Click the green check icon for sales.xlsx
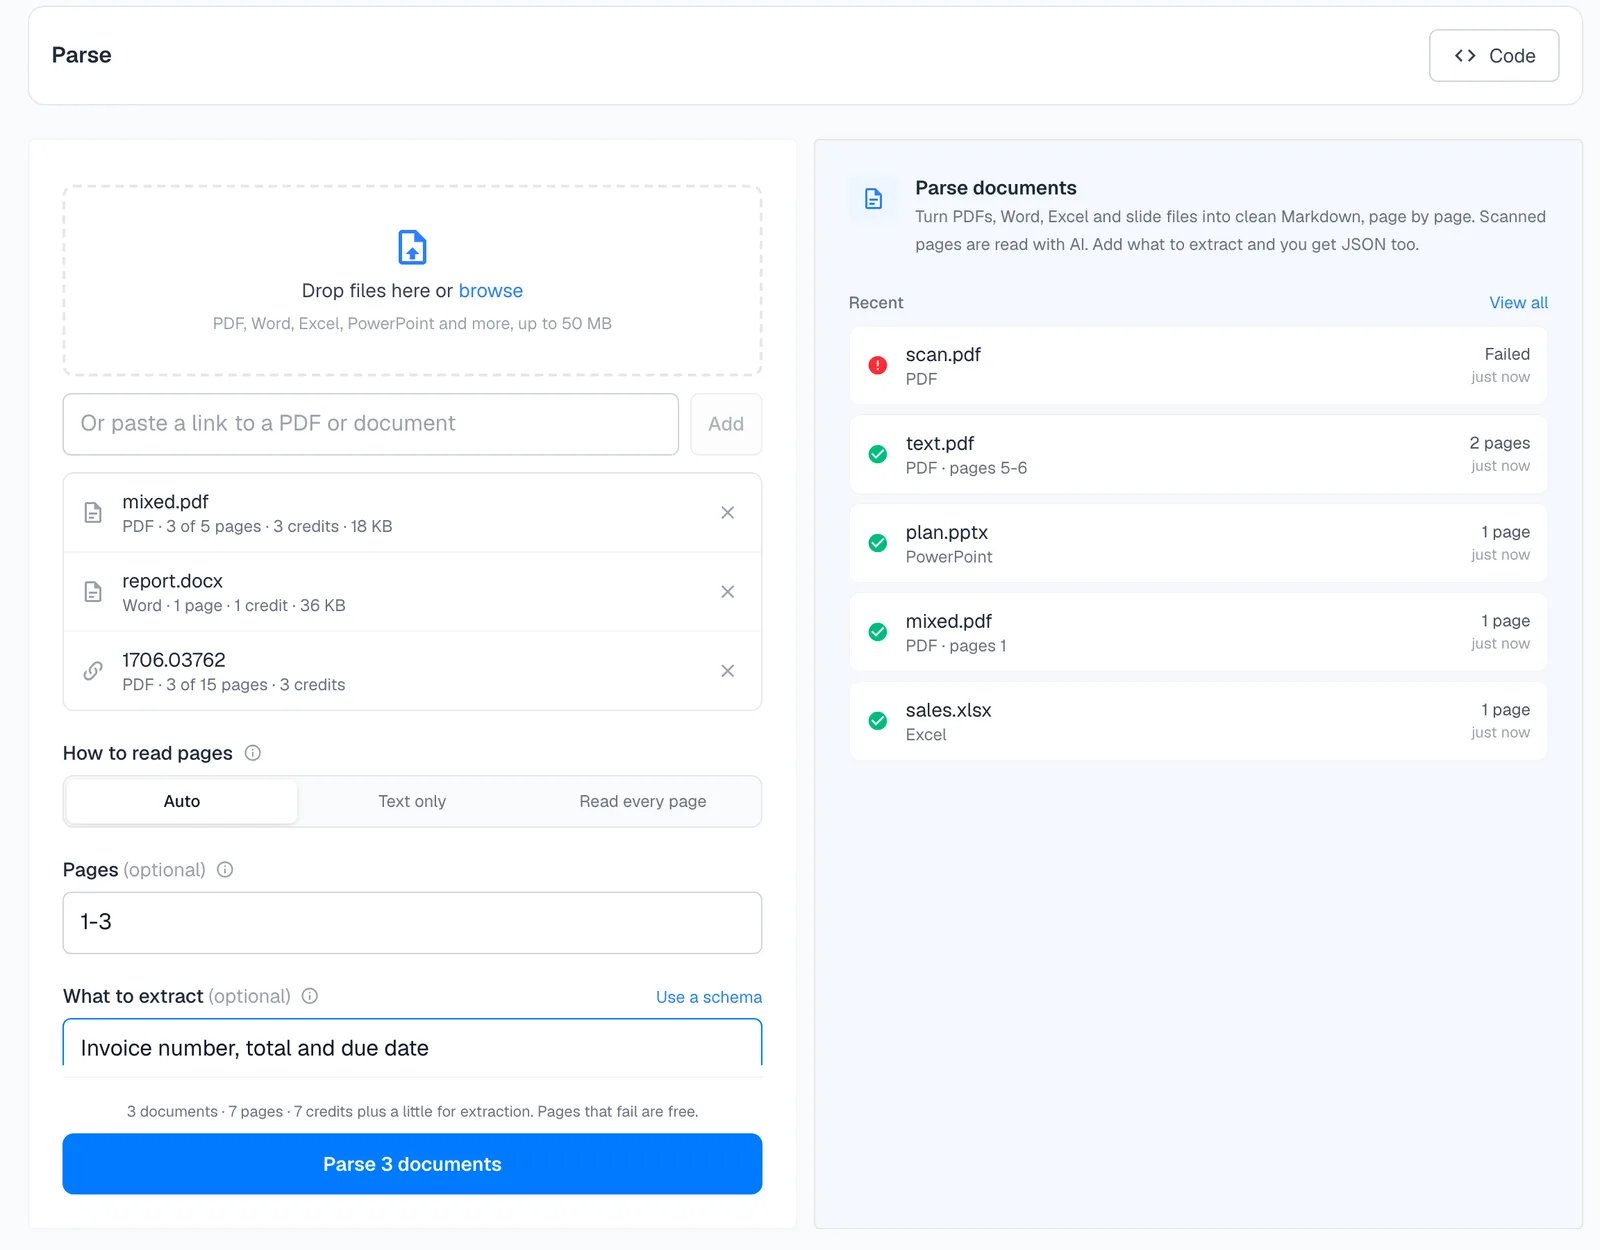 coord(877,721)
